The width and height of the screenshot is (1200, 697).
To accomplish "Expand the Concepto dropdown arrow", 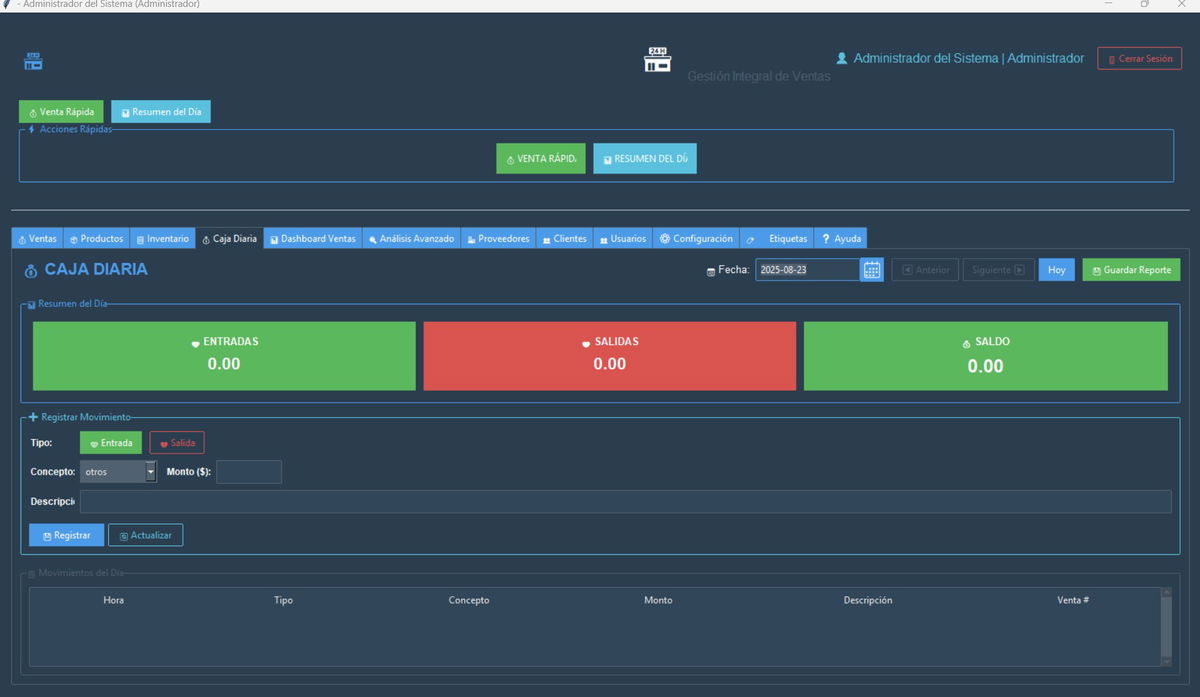I will [151, 472].
